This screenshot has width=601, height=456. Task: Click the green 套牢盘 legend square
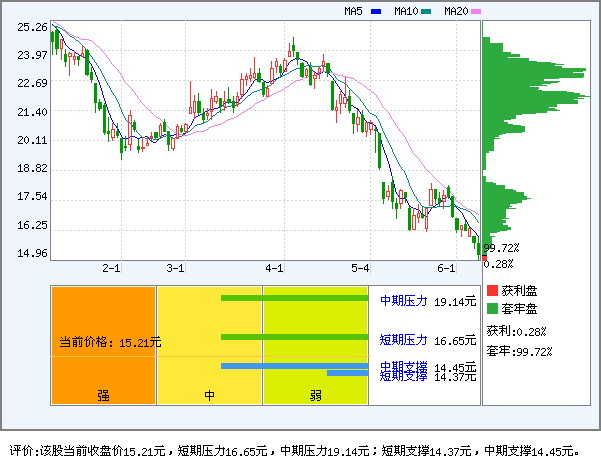(491, 309)
